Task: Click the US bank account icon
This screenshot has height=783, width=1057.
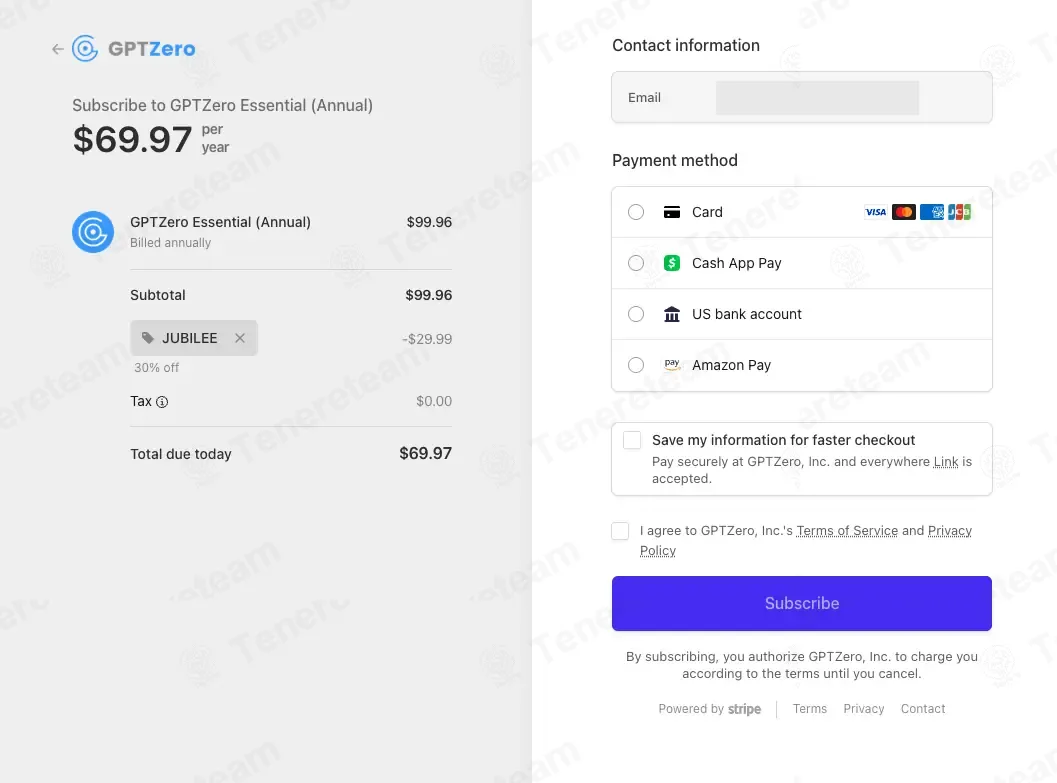Action: pos(672,314)
